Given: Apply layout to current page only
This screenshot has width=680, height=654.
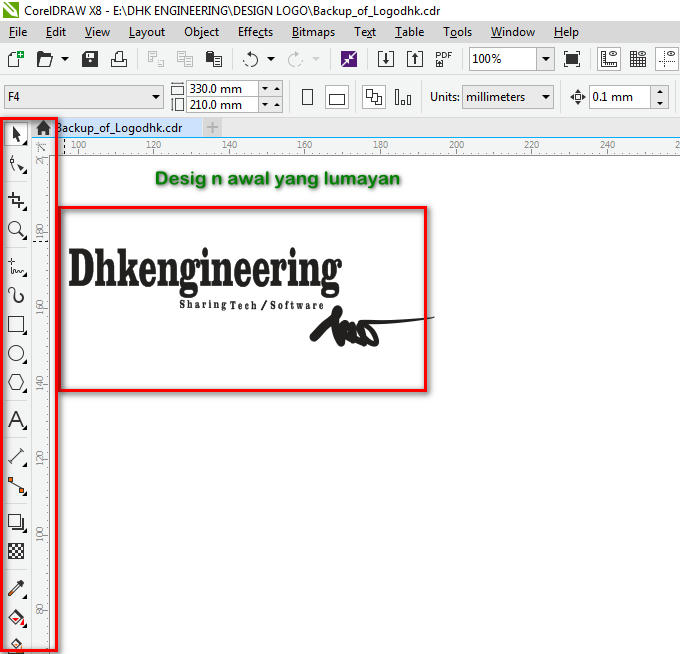Looking at the screenshot, I should pyautogui.click(x=403, y=97).
